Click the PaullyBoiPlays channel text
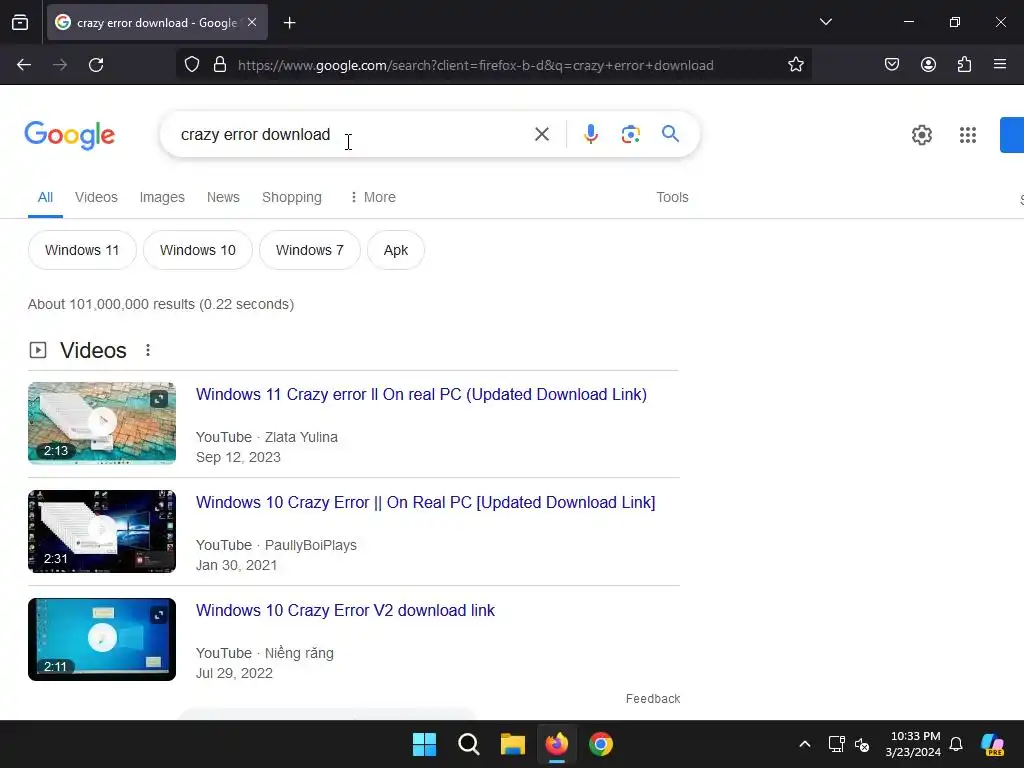The height and width of the screenshot is (768, 1024). tap(311, 545)
